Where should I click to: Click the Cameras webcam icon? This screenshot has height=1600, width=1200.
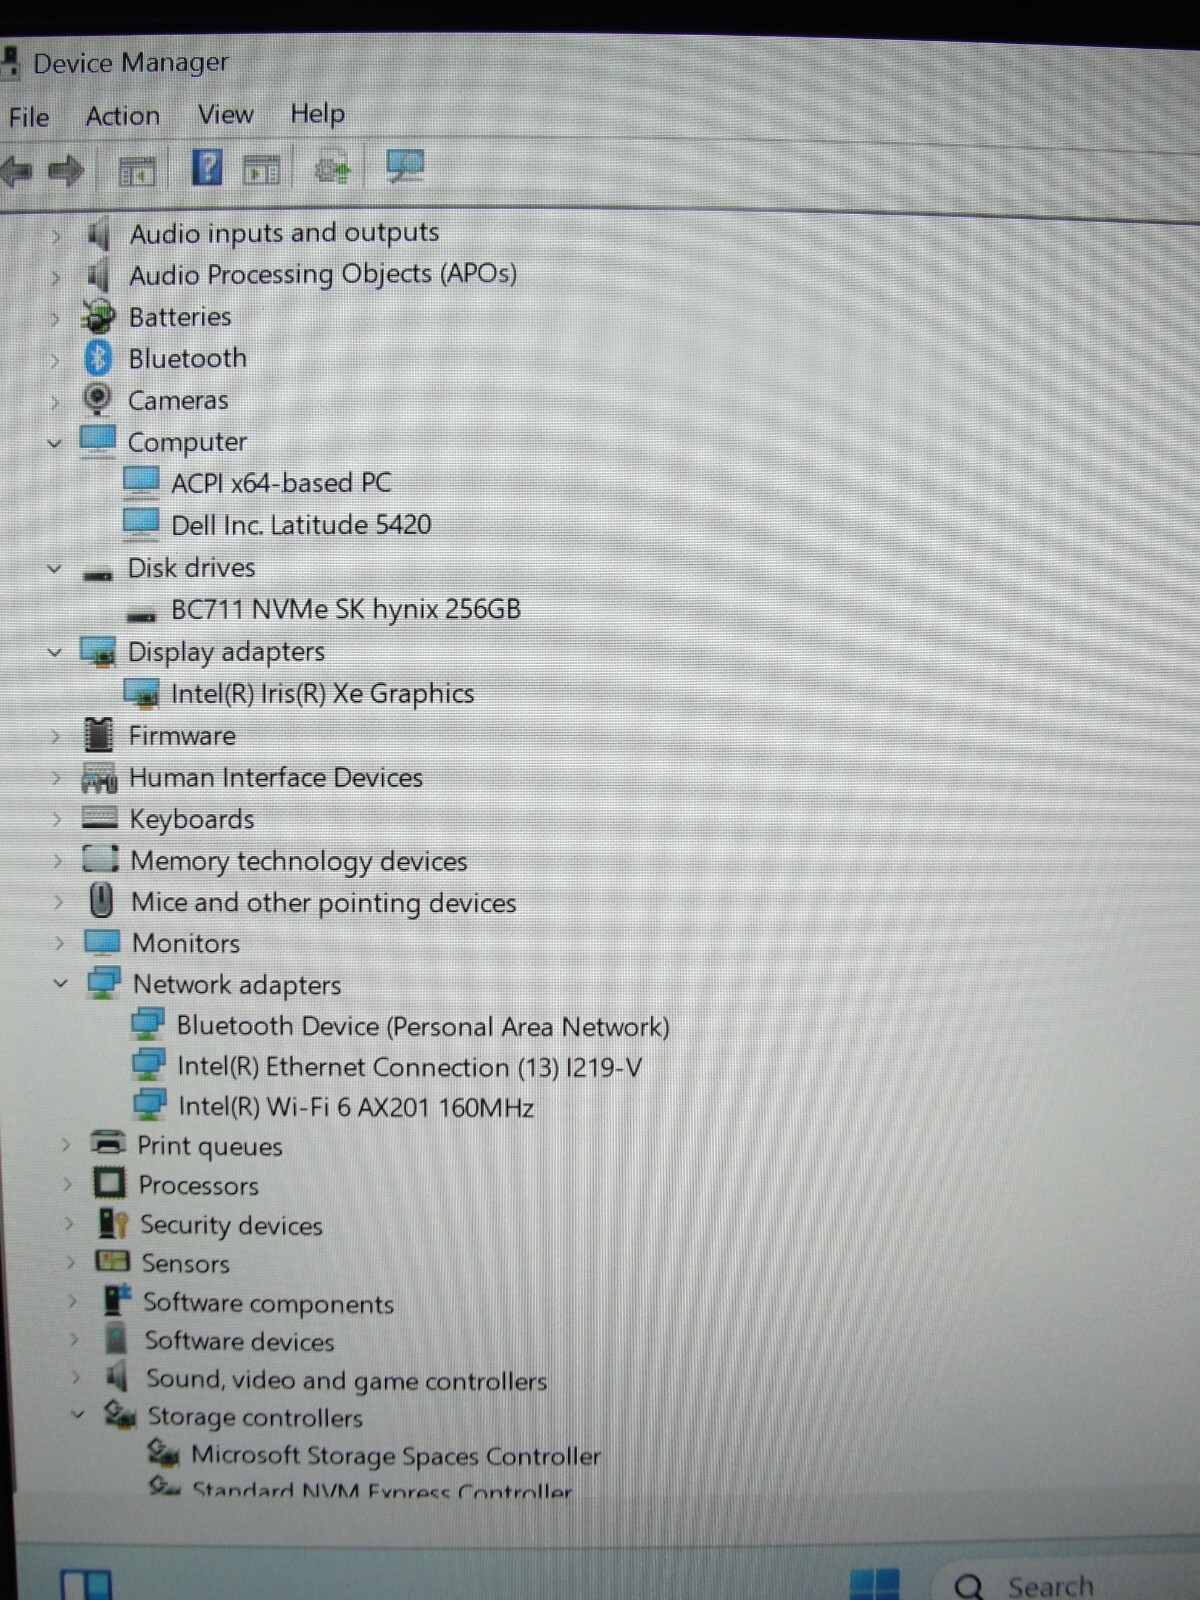[x=97, y=400]
